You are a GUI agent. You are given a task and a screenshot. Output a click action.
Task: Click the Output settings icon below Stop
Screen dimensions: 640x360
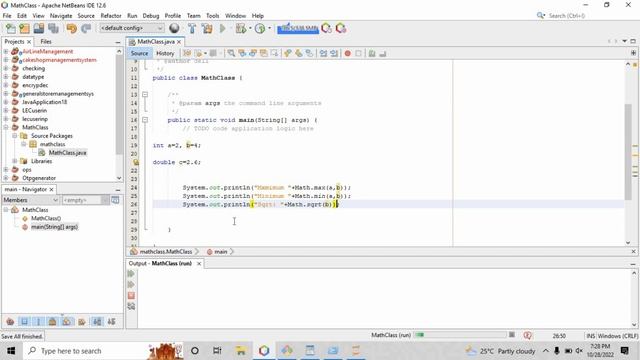click(131, 306)
